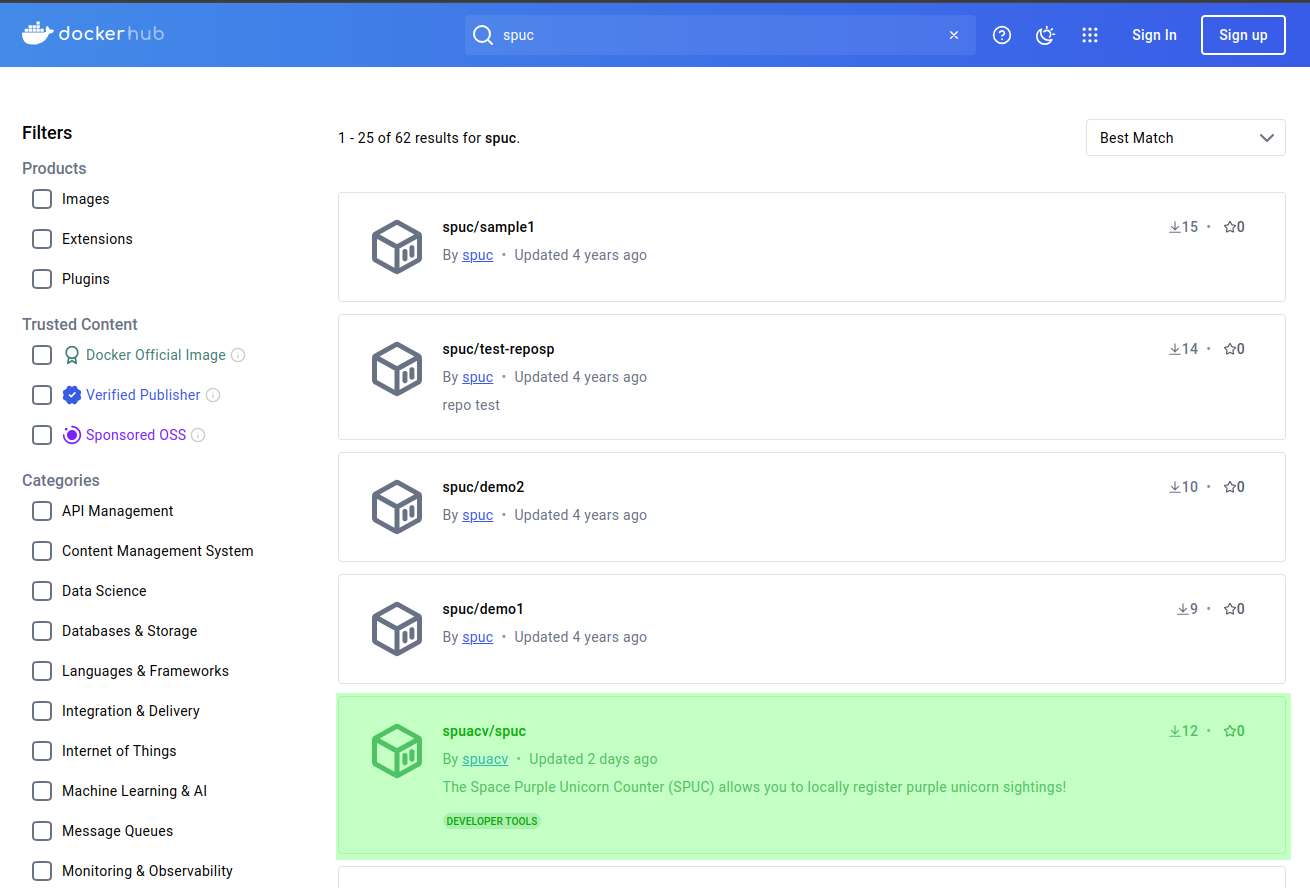Clear the search field with the X icon

954,35
